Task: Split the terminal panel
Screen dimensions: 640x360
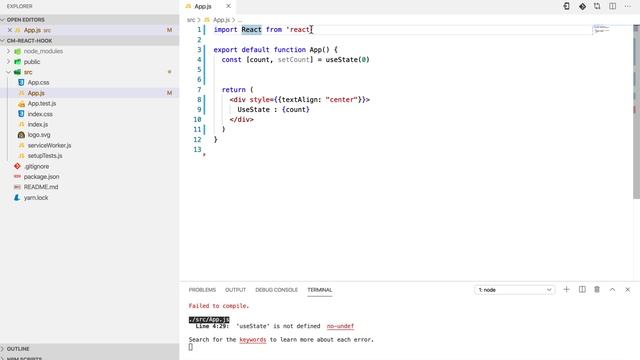Action: [x=582, y=289]
